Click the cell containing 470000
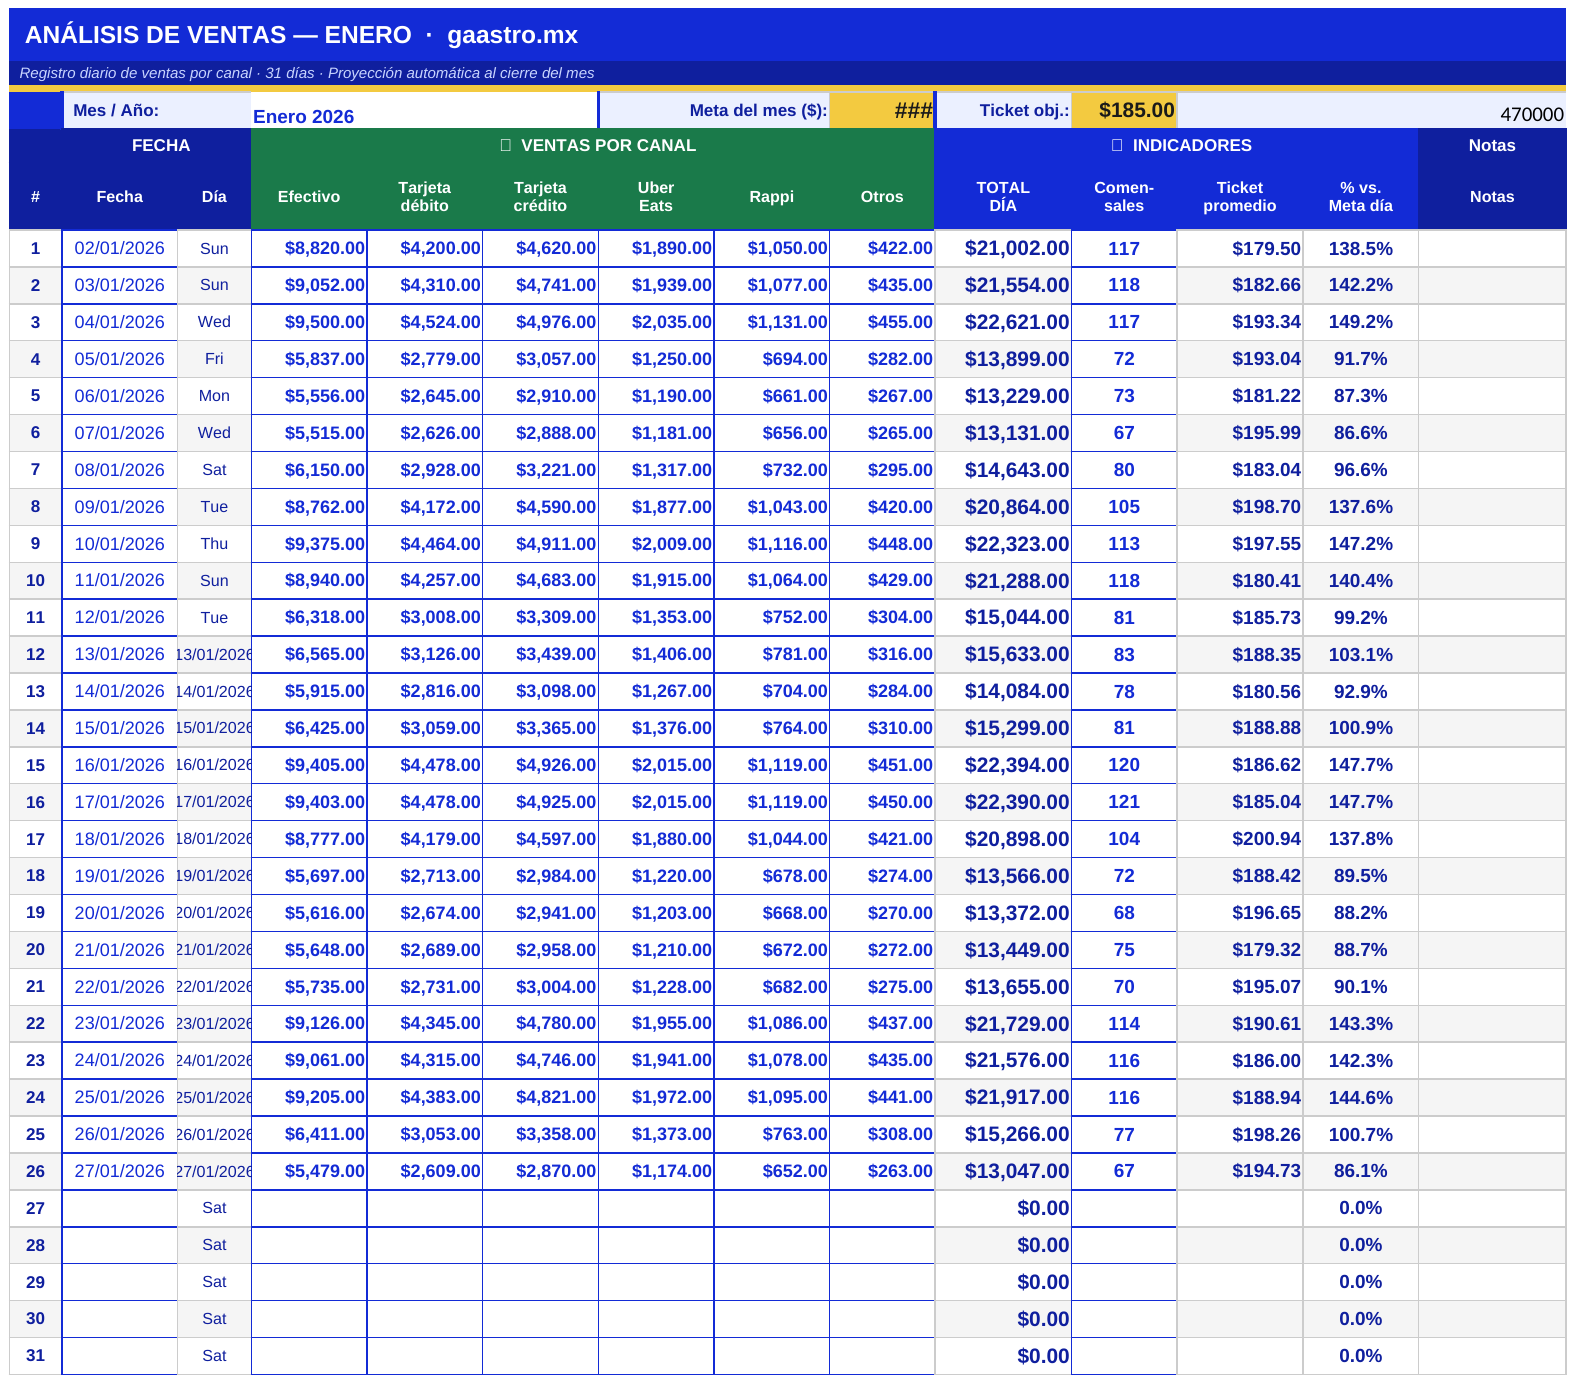 1371,110
